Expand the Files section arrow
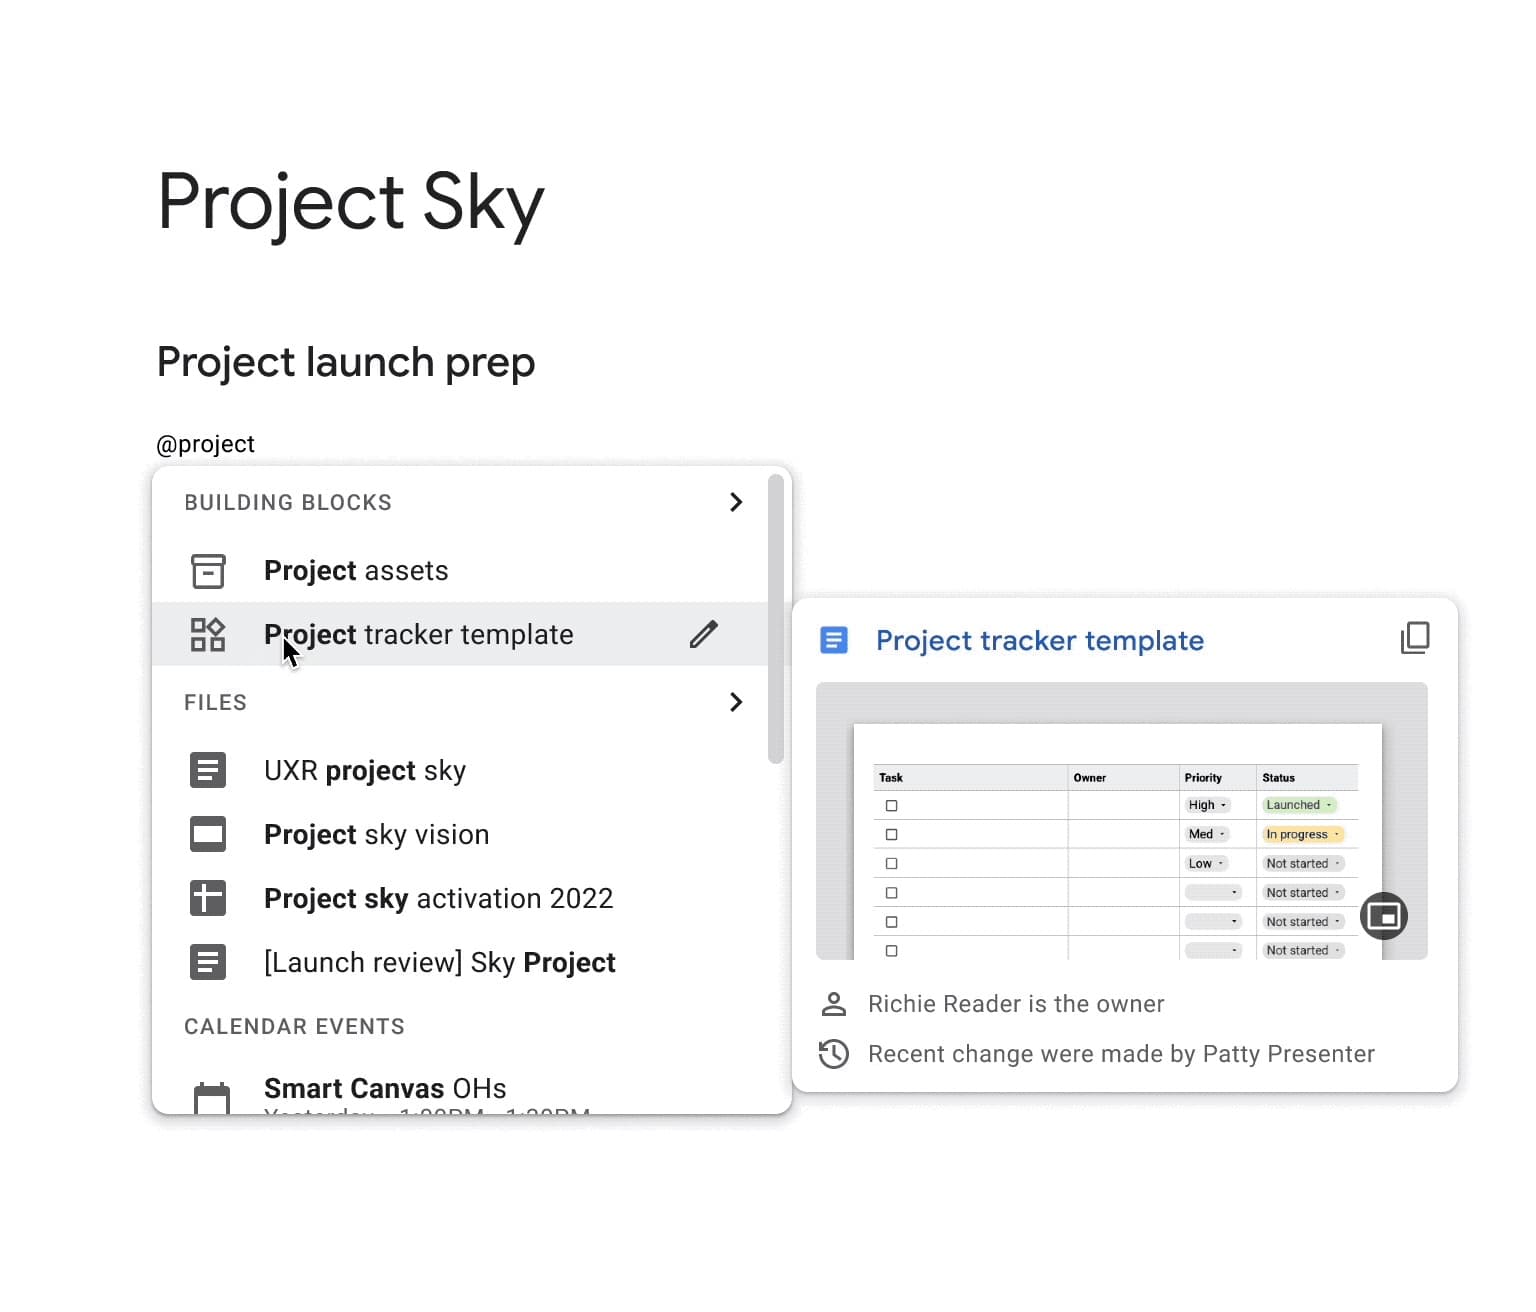Viewport: 1536px width, 1312px height. (736, 702)
